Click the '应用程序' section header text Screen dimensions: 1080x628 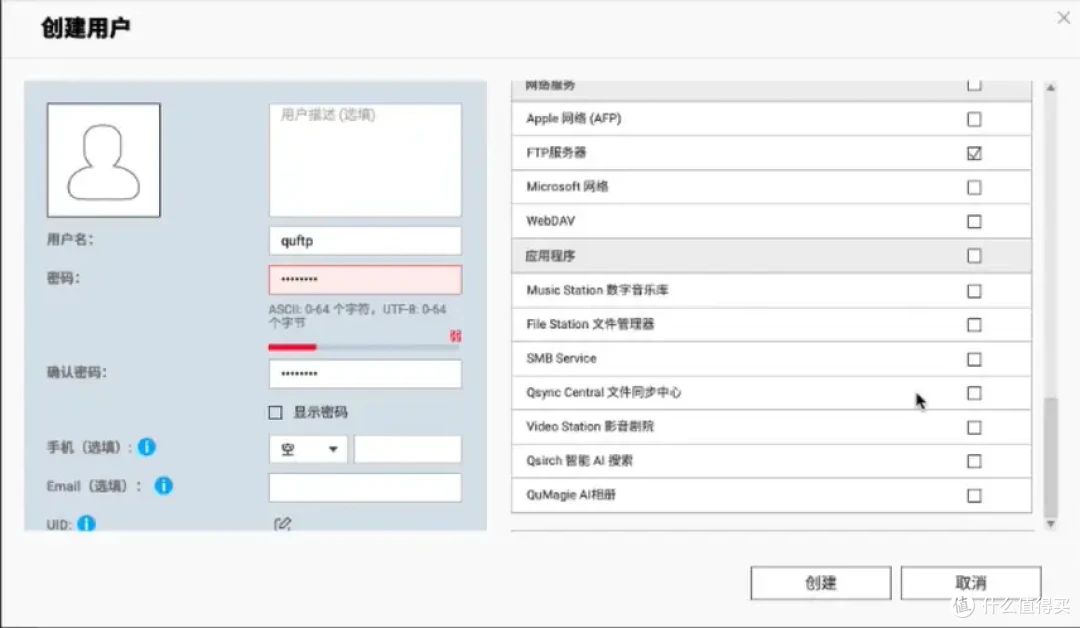(550, 256)
